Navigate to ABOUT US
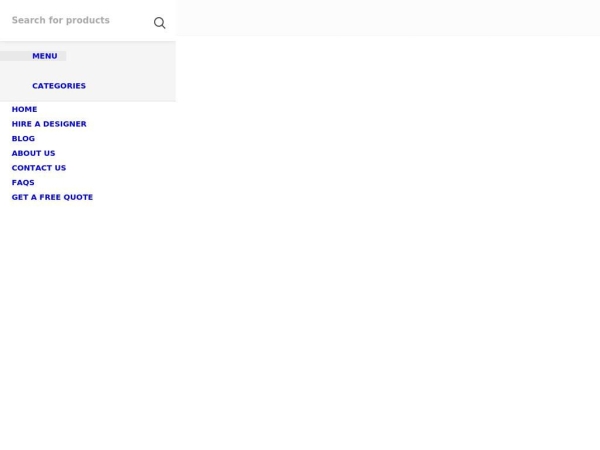Screen dimensions: 600x450 [x=33, y=153]
